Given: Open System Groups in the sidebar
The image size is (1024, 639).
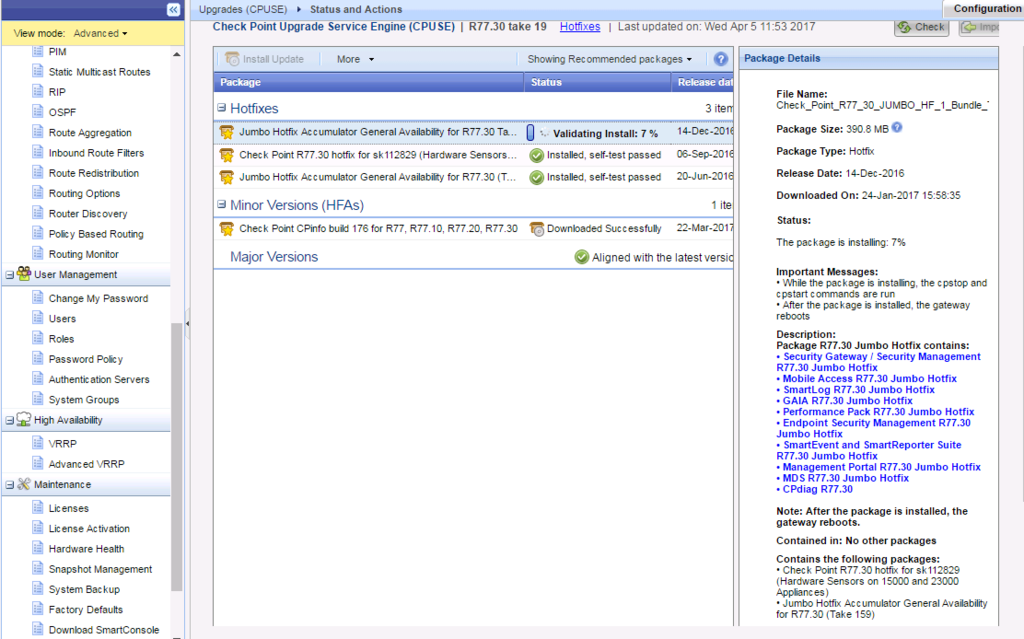Looking at the screenshot, I should tap(84, 399).
